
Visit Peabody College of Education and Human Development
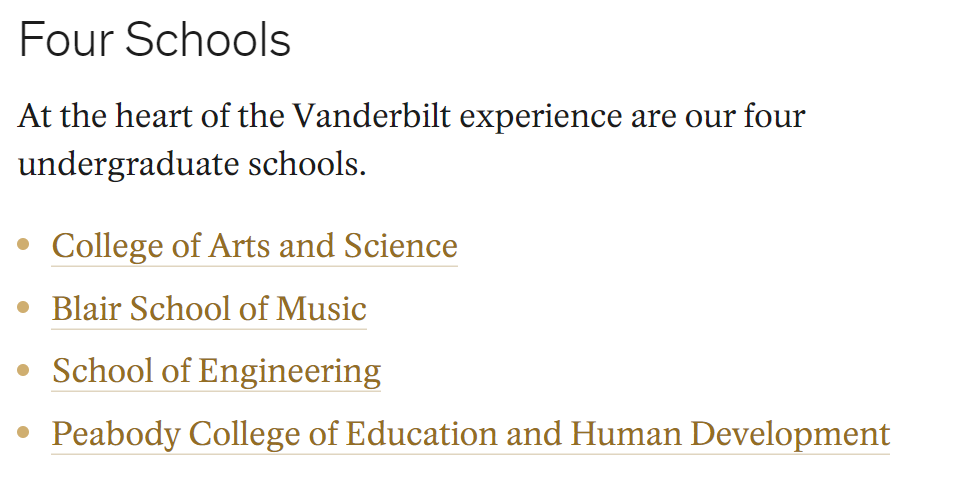[471, 434]
